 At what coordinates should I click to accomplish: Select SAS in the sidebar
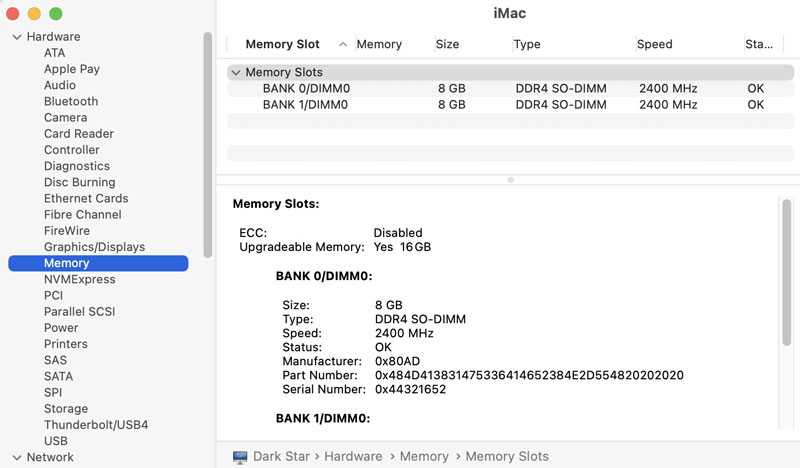click(55, 360)
